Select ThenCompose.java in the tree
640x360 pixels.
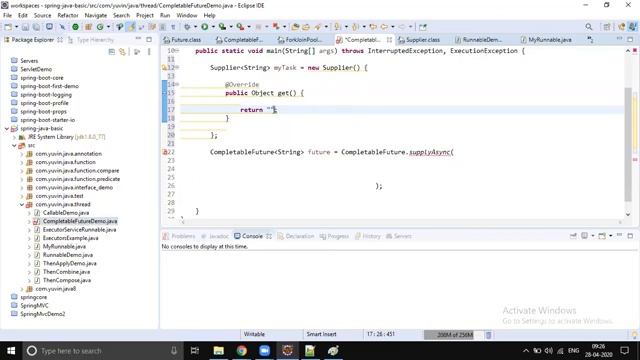[x=67, y=280]
